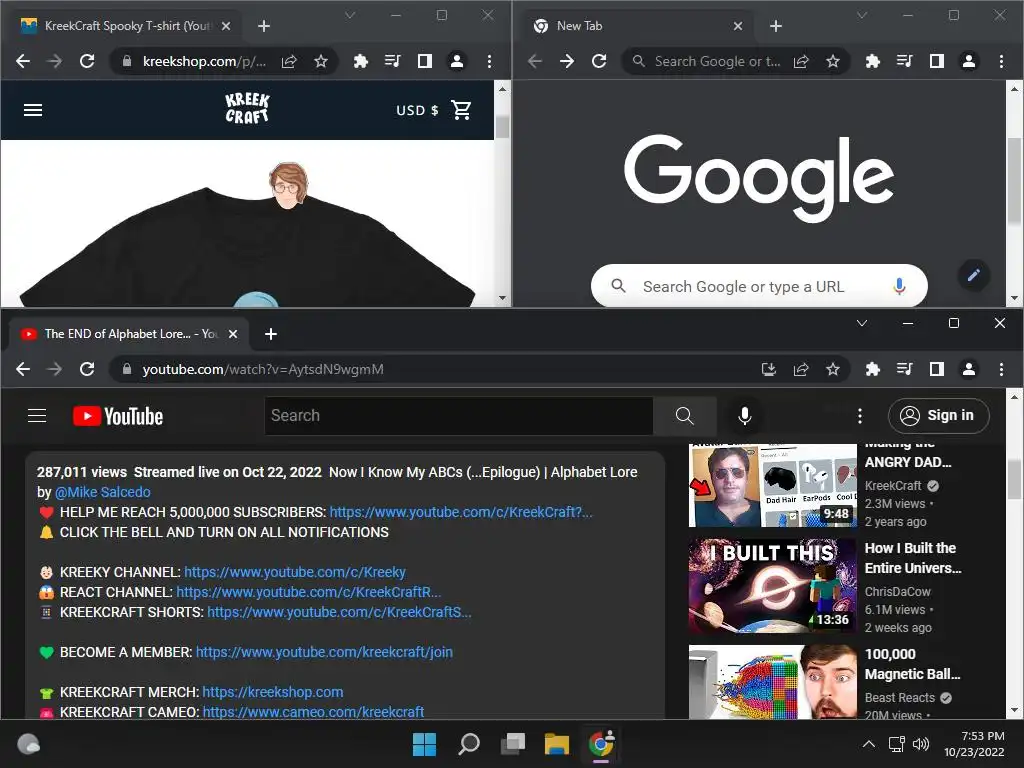Select The END of Alphabet Lore tab
This screenshot has height=768, width=1024.
tap(129, 334)
